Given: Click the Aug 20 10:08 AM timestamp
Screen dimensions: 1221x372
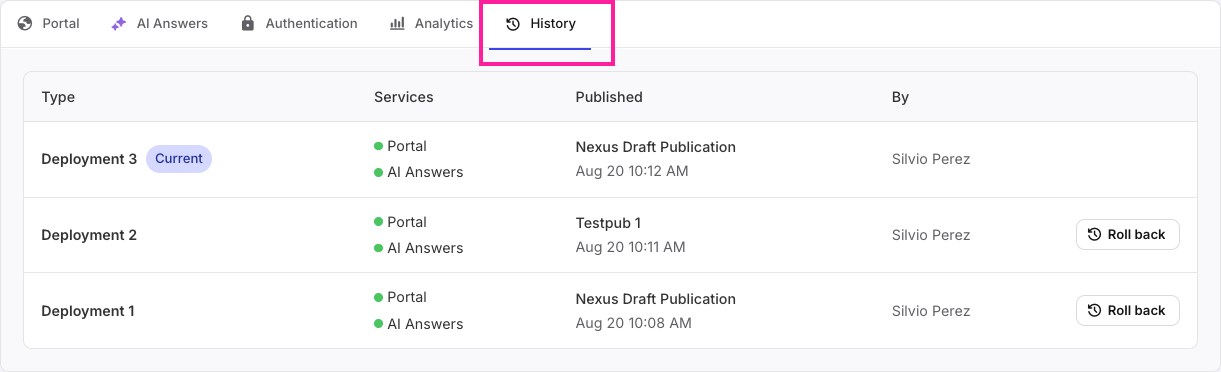Looking at the screenshot, I should pyautogui.click(x=633, y=323).
